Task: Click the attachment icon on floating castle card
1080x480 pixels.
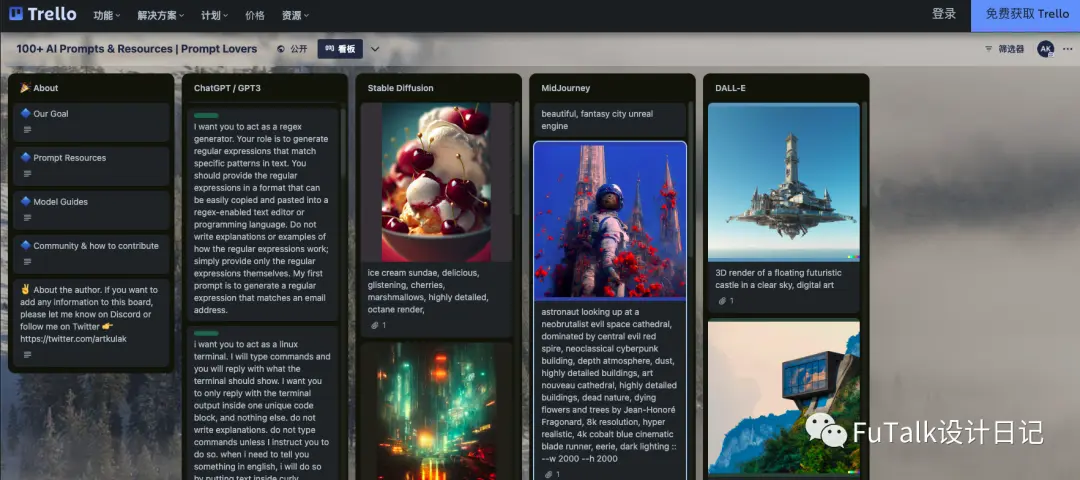Action: click(x=723, y=301)
